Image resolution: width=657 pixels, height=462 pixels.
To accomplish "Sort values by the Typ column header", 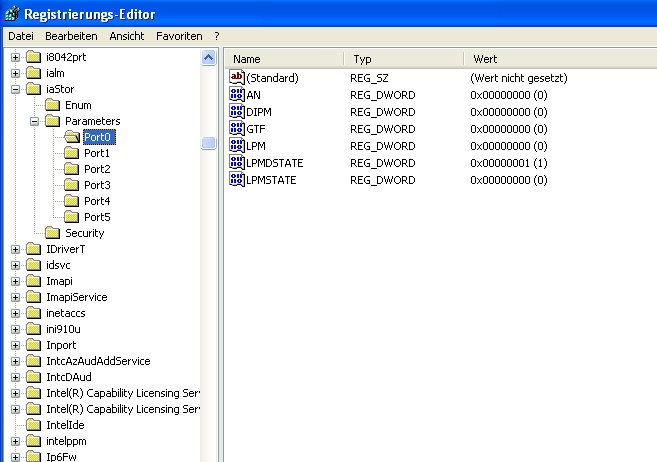I will pos(404,59).
